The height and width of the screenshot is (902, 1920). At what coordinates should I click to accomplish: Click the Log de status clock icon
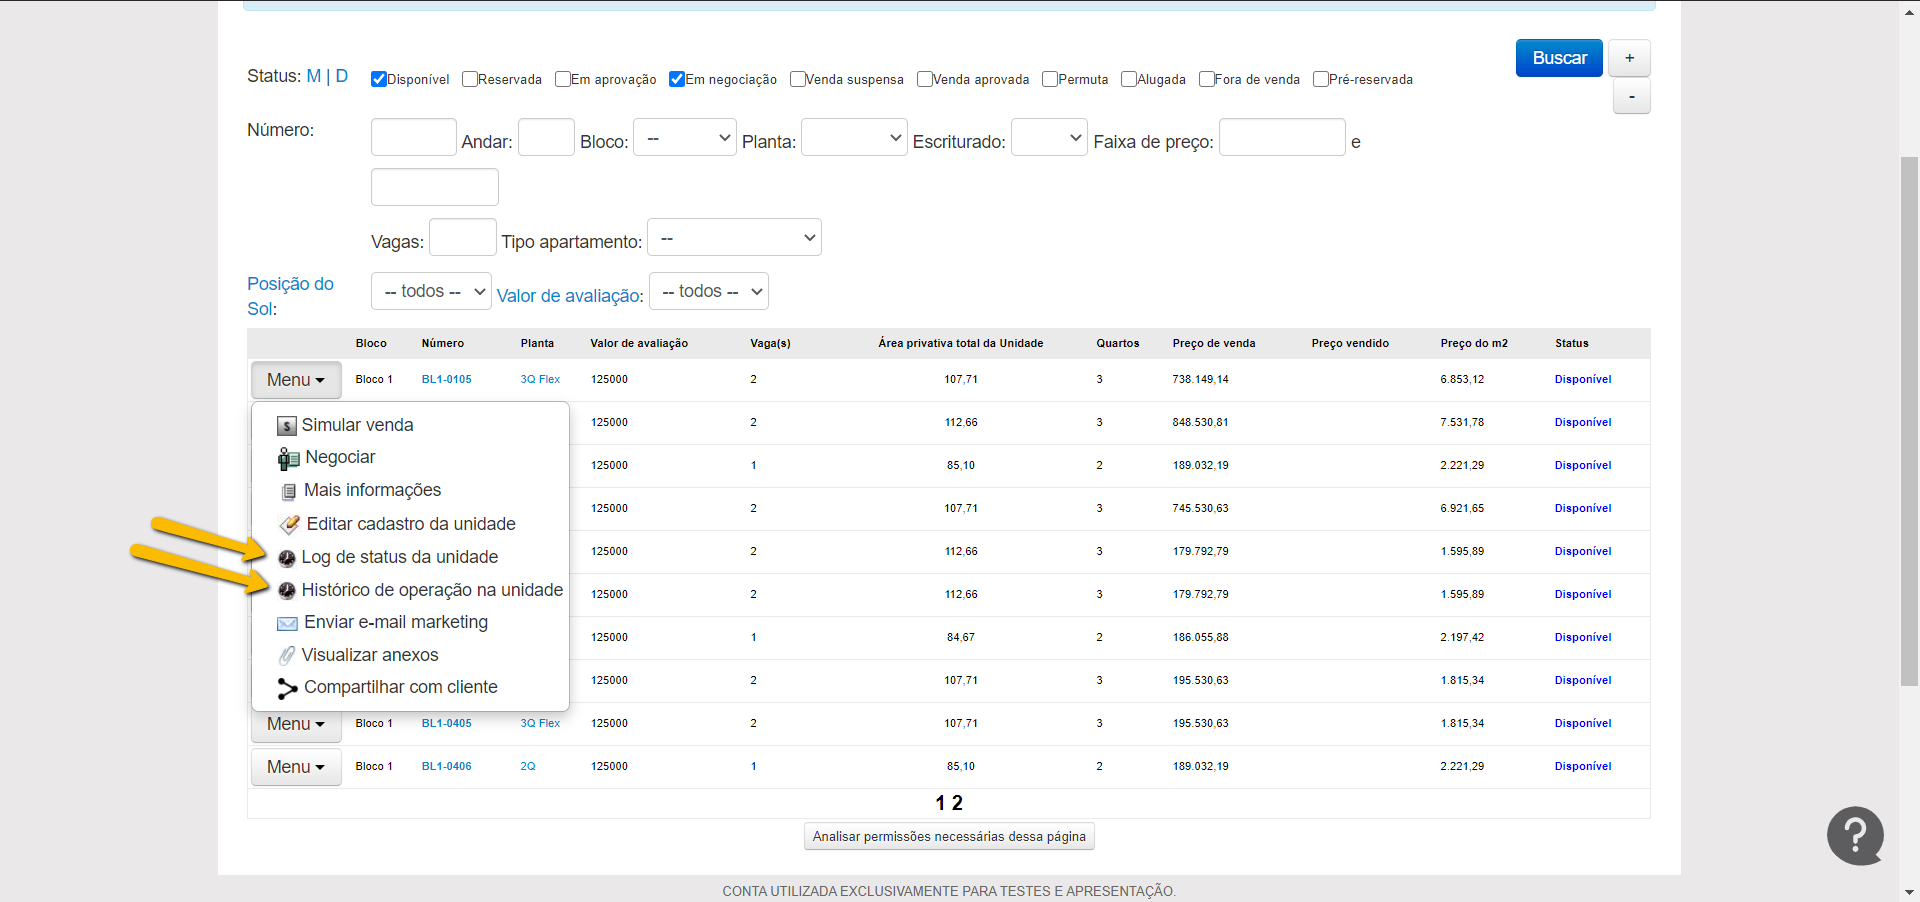coord(287,558)
